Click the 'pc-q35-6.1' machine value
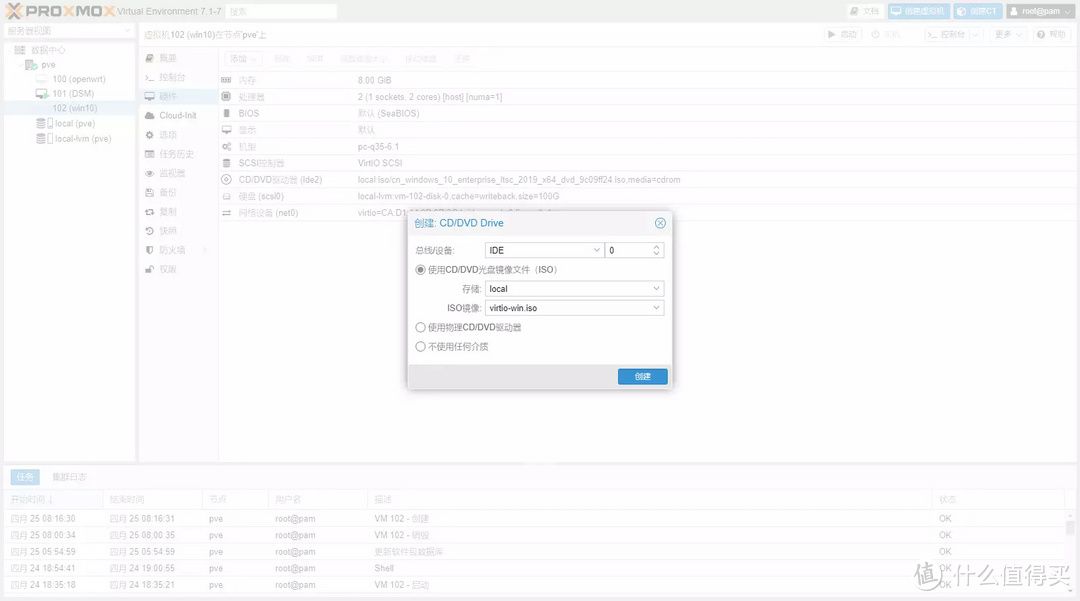 point(378,147)
